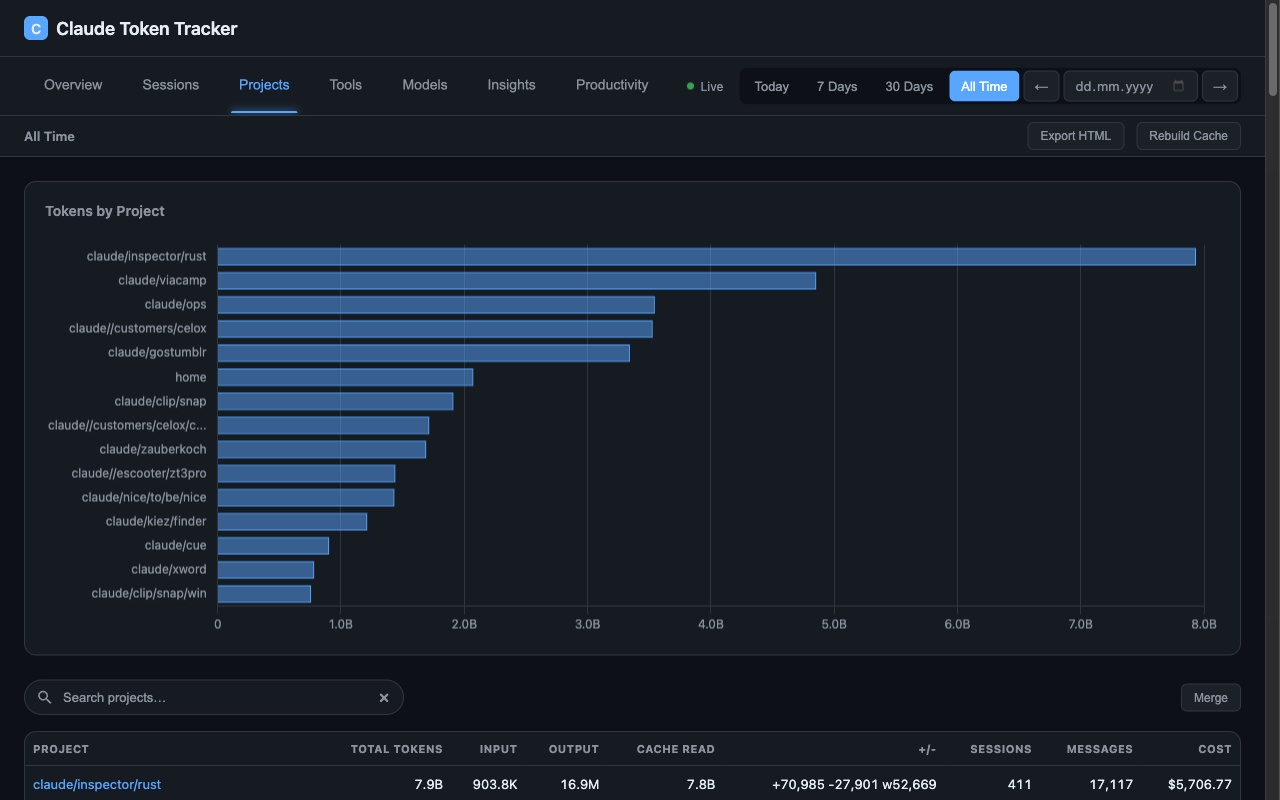Open the Overview tab
This screenshot has height=800, width=1280.
73,85
